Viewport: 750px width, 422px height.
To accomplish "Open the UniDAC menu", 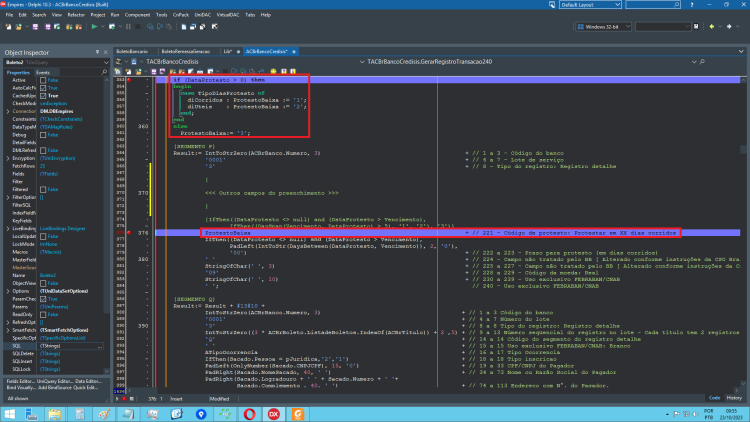I will pos(202,15).
